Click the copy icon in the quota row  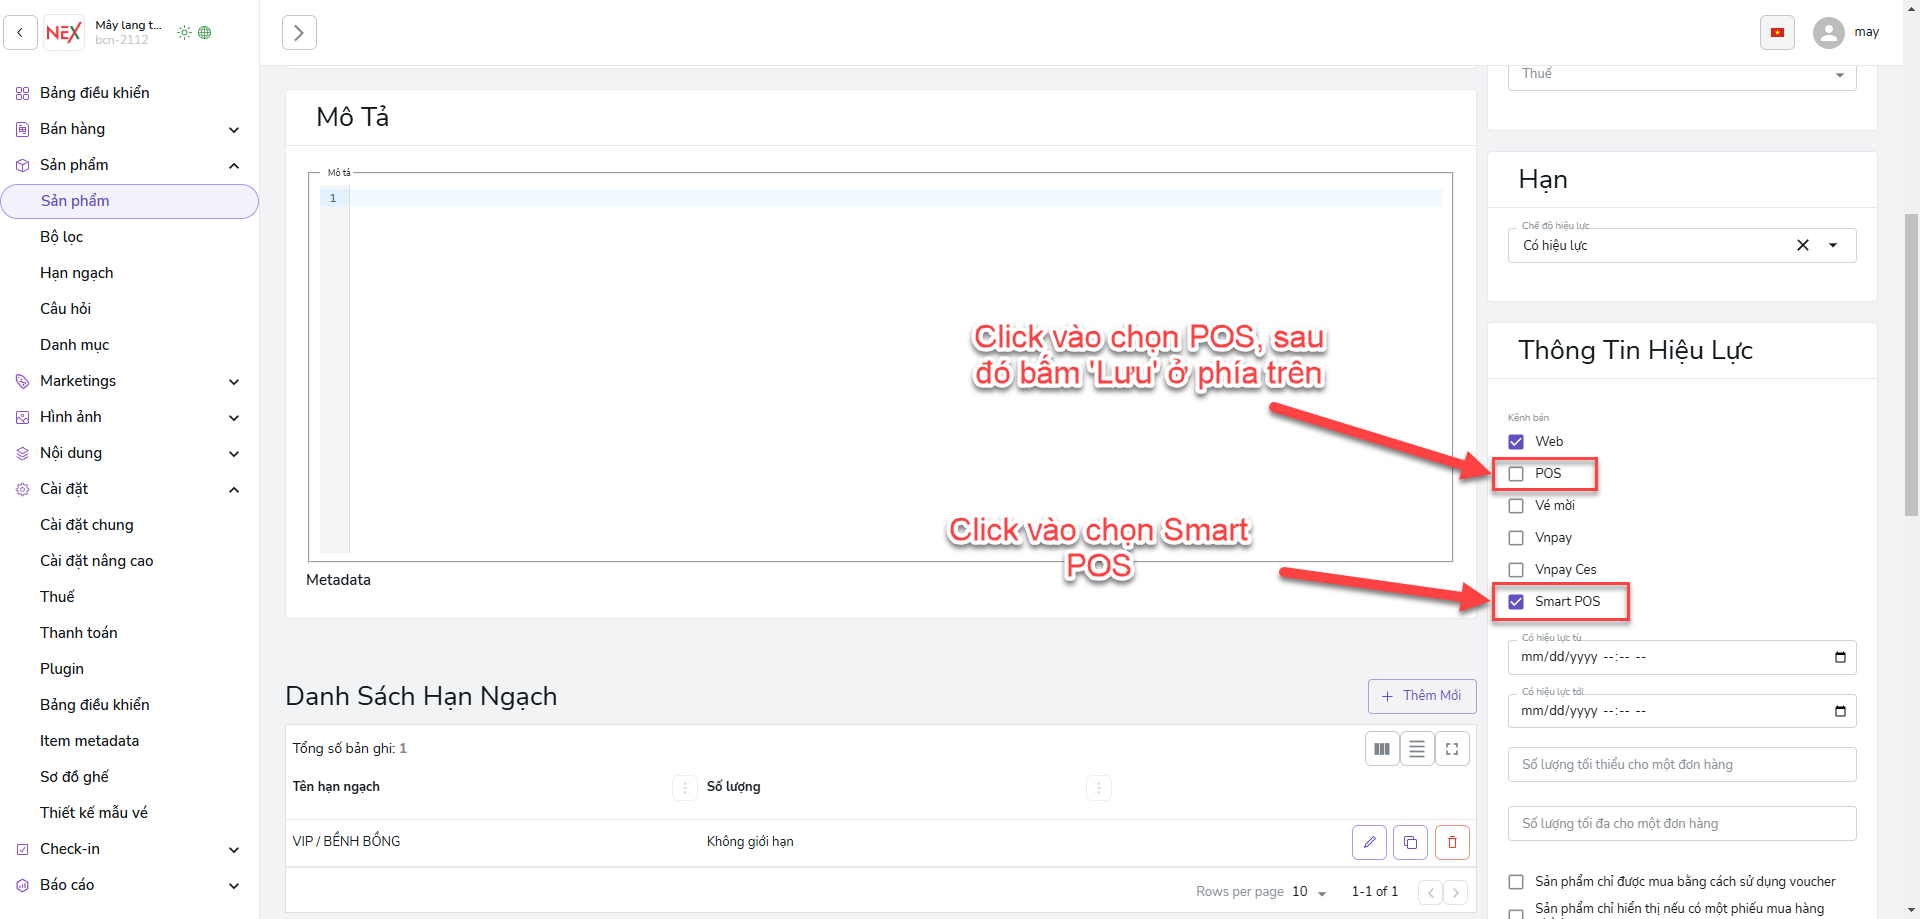[x=1410, y=842]
